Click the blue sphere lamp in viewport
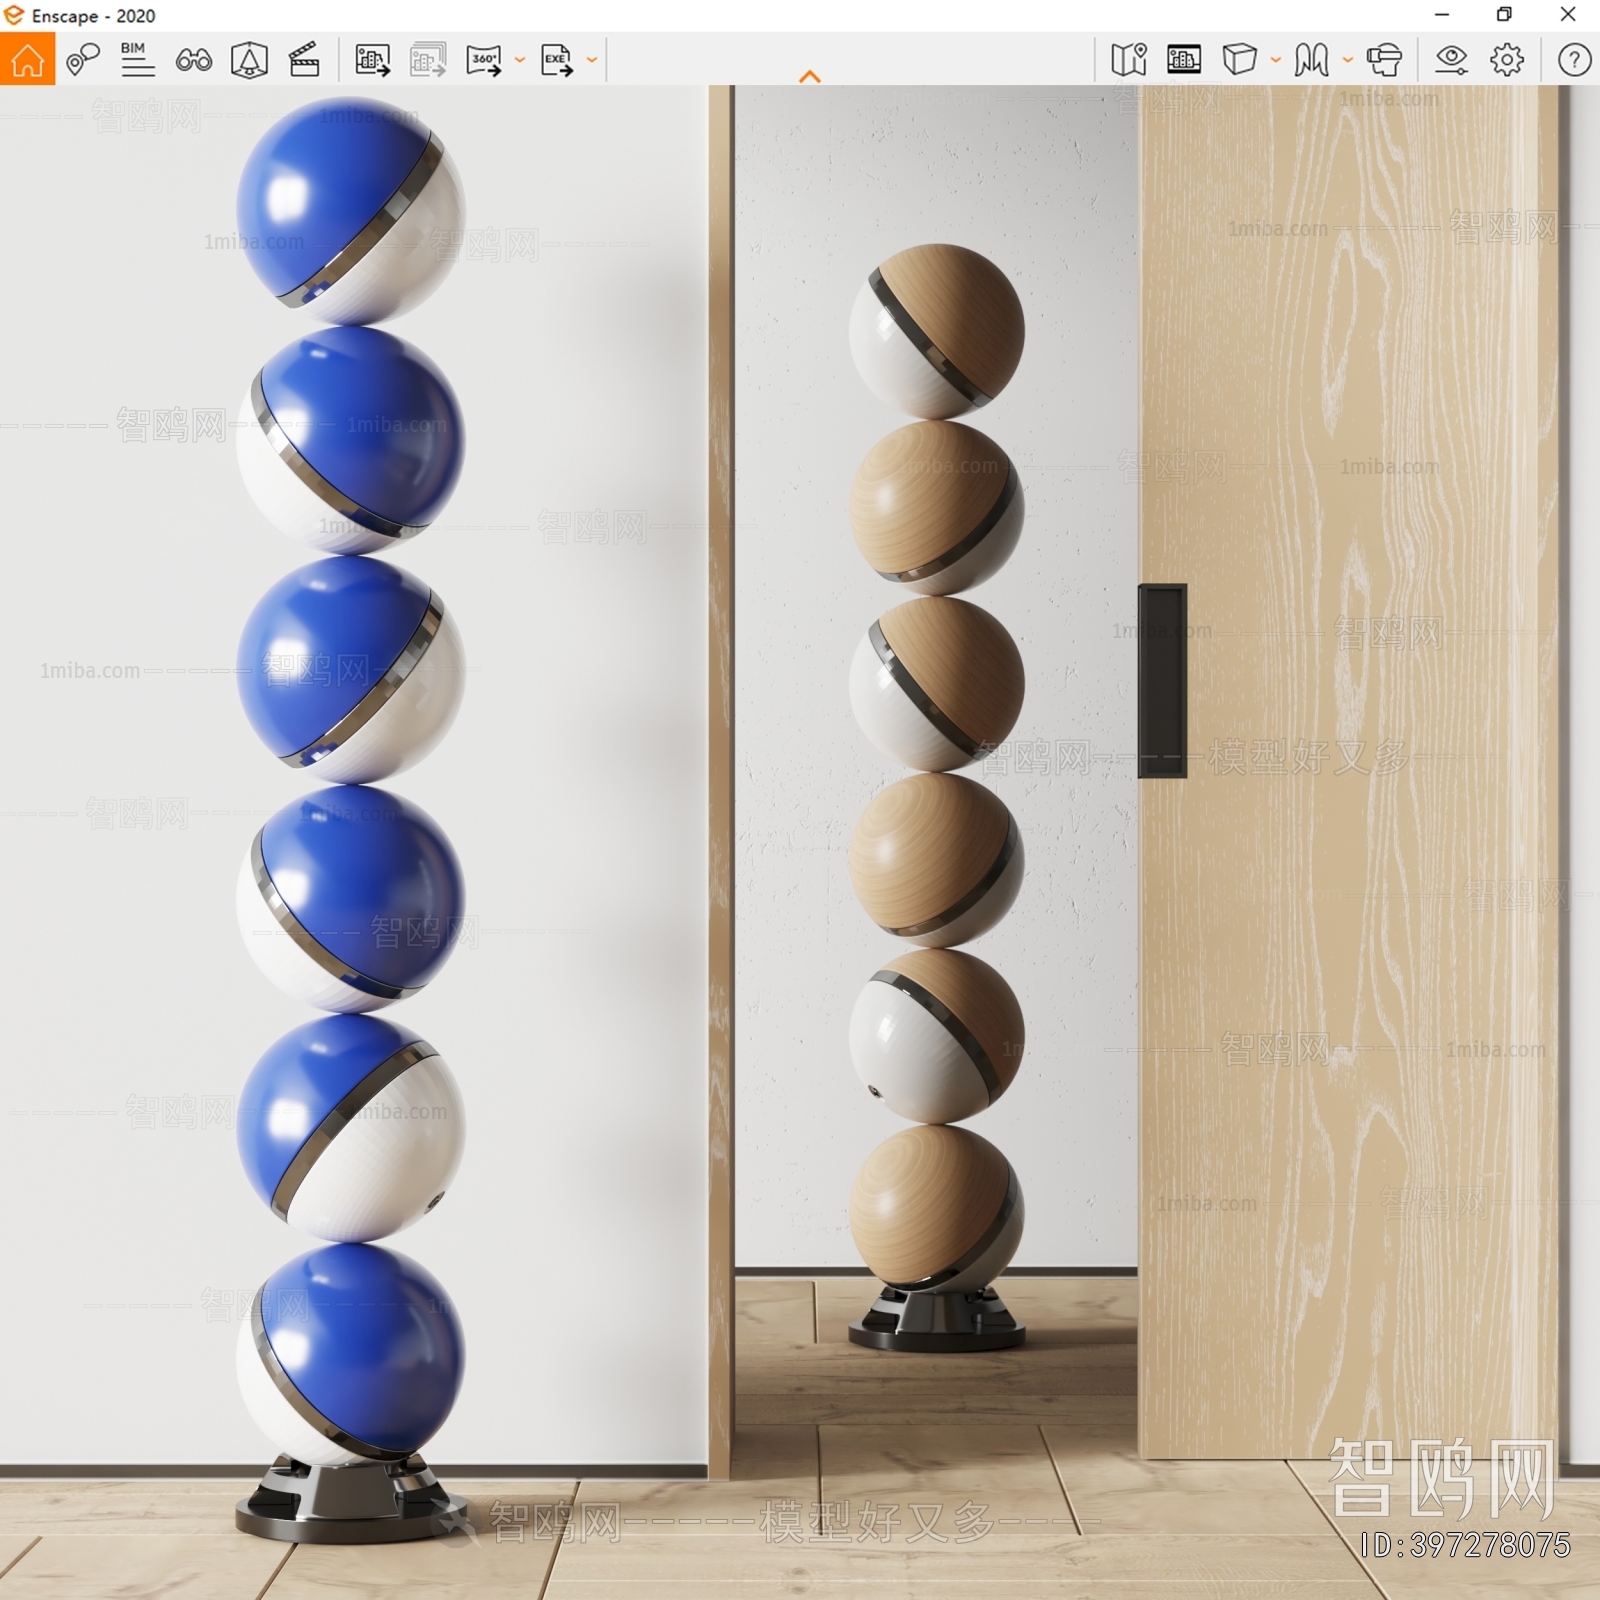This screenshot has width=1600, height=1600. pyautogui.click(x=350, y=818)
